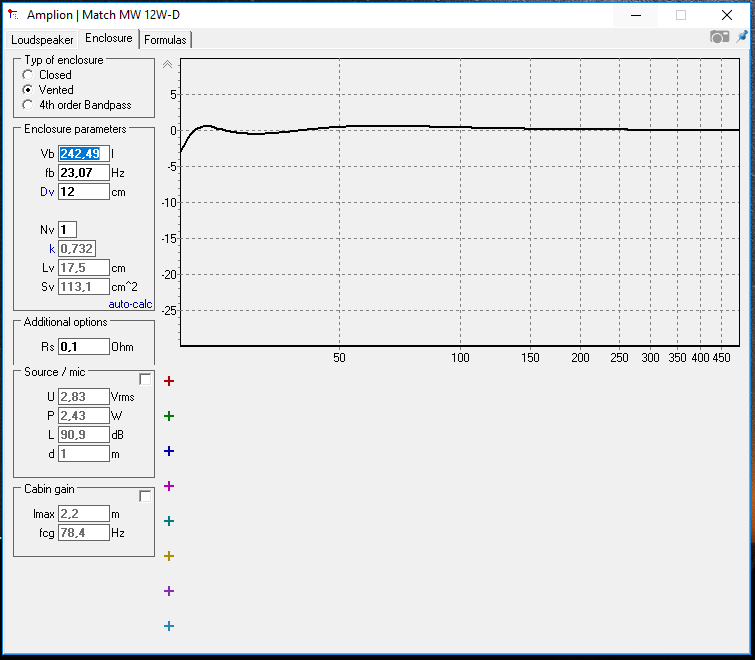The width and height of the screenshot is (755, 660).
Task: Click the auto-calc link
Action: tap(130, 304)
